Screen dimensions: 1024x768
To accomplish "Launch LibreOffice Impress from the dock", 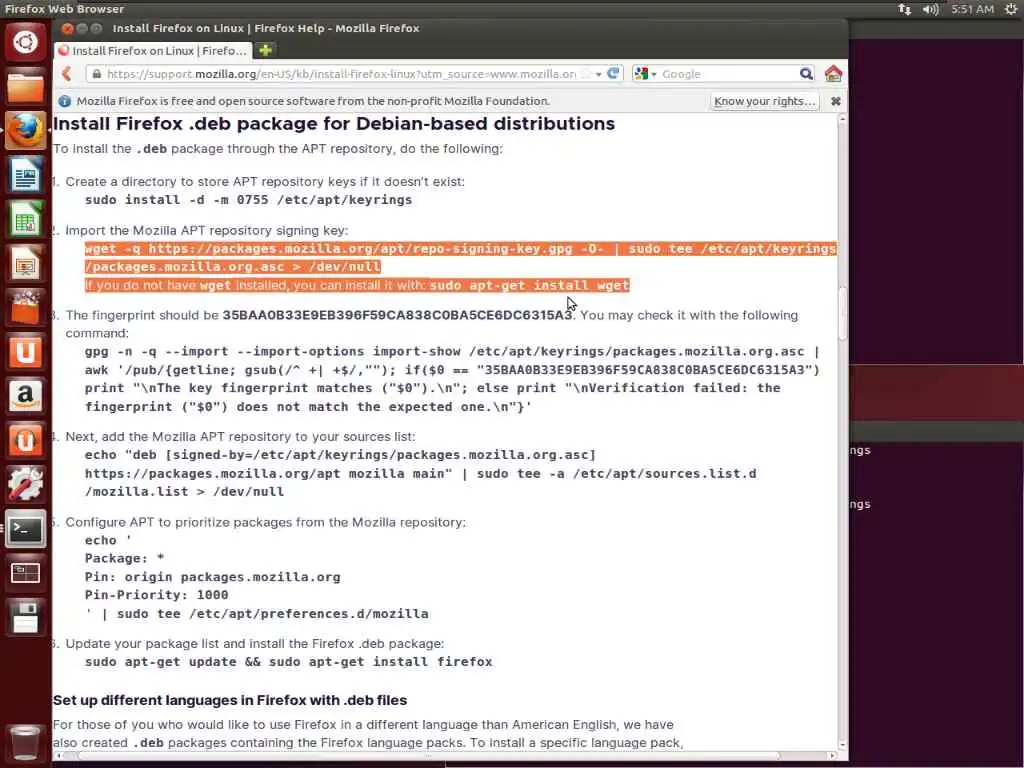I will coord(25,264).
